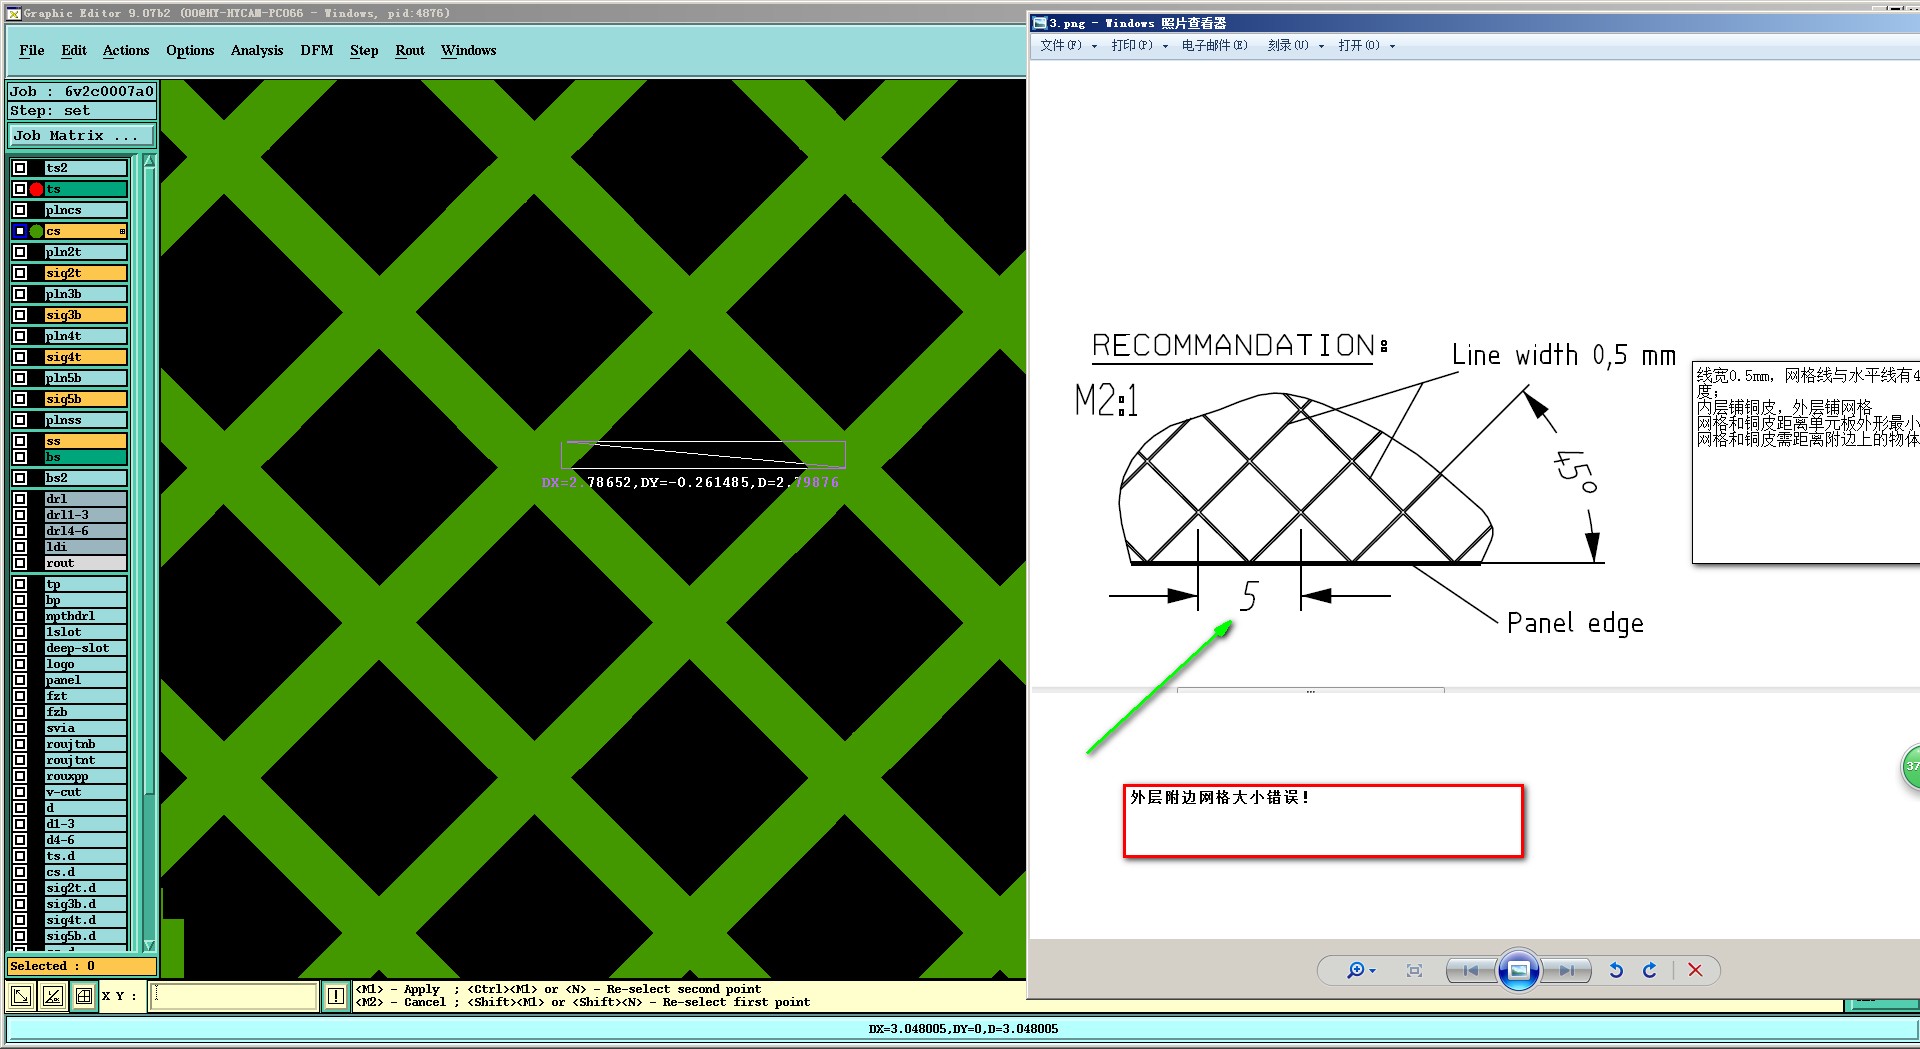Click the green round badge at right edge
This screenshot has height=1049, width=1920.
1910,767
